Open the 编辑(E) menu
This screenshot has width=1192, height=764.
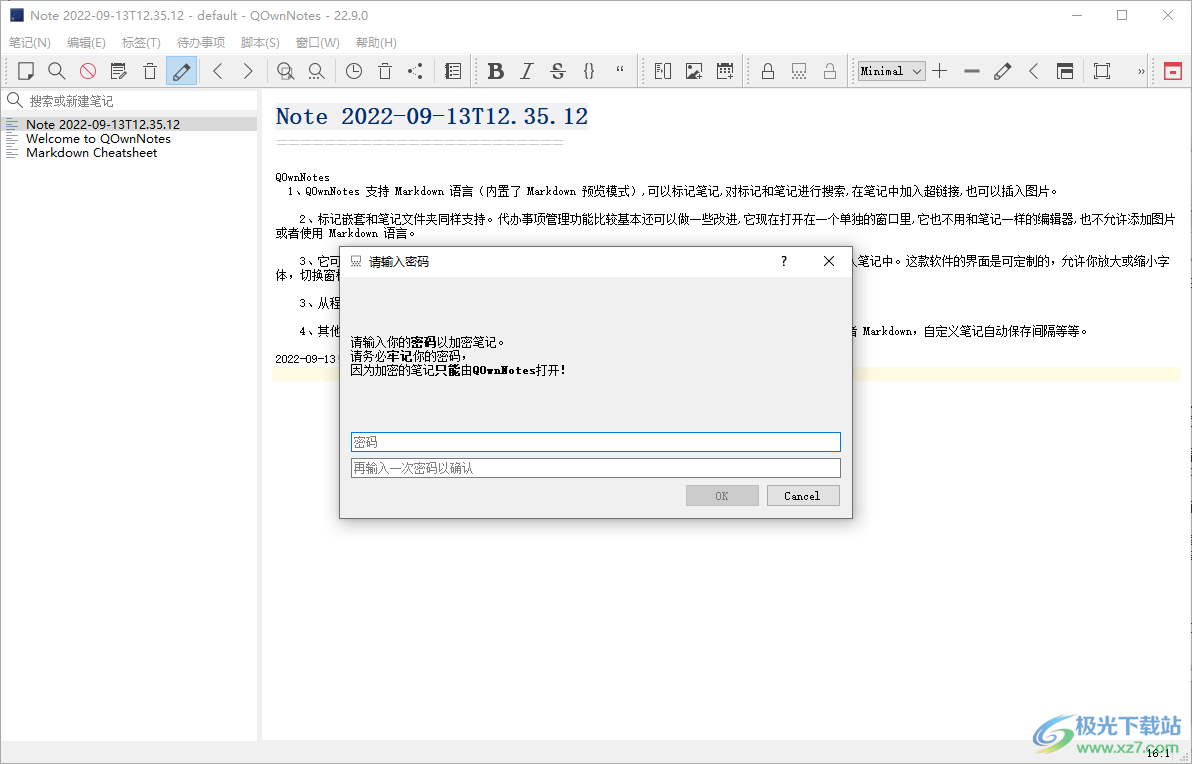pos(86,43)
